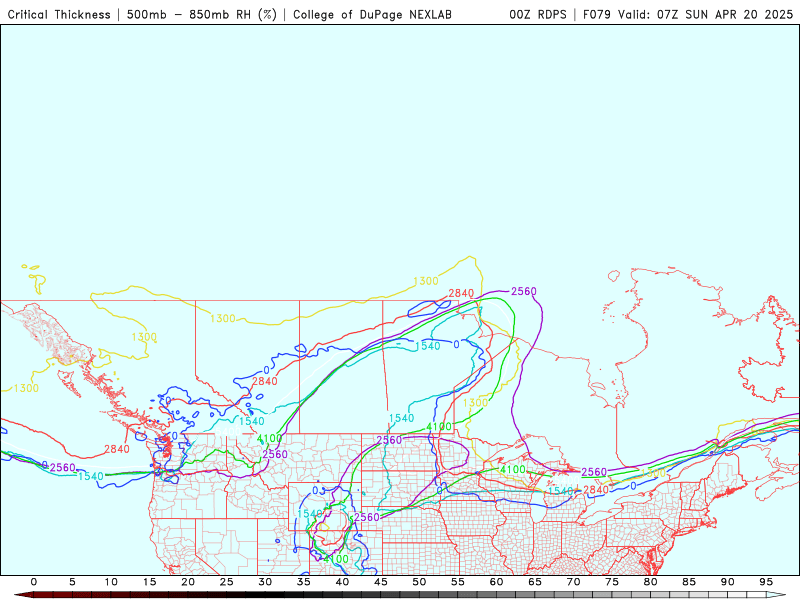Click color bar tick label "75"
The height and width of the screenshot is (600, 800).
(612, 582)
